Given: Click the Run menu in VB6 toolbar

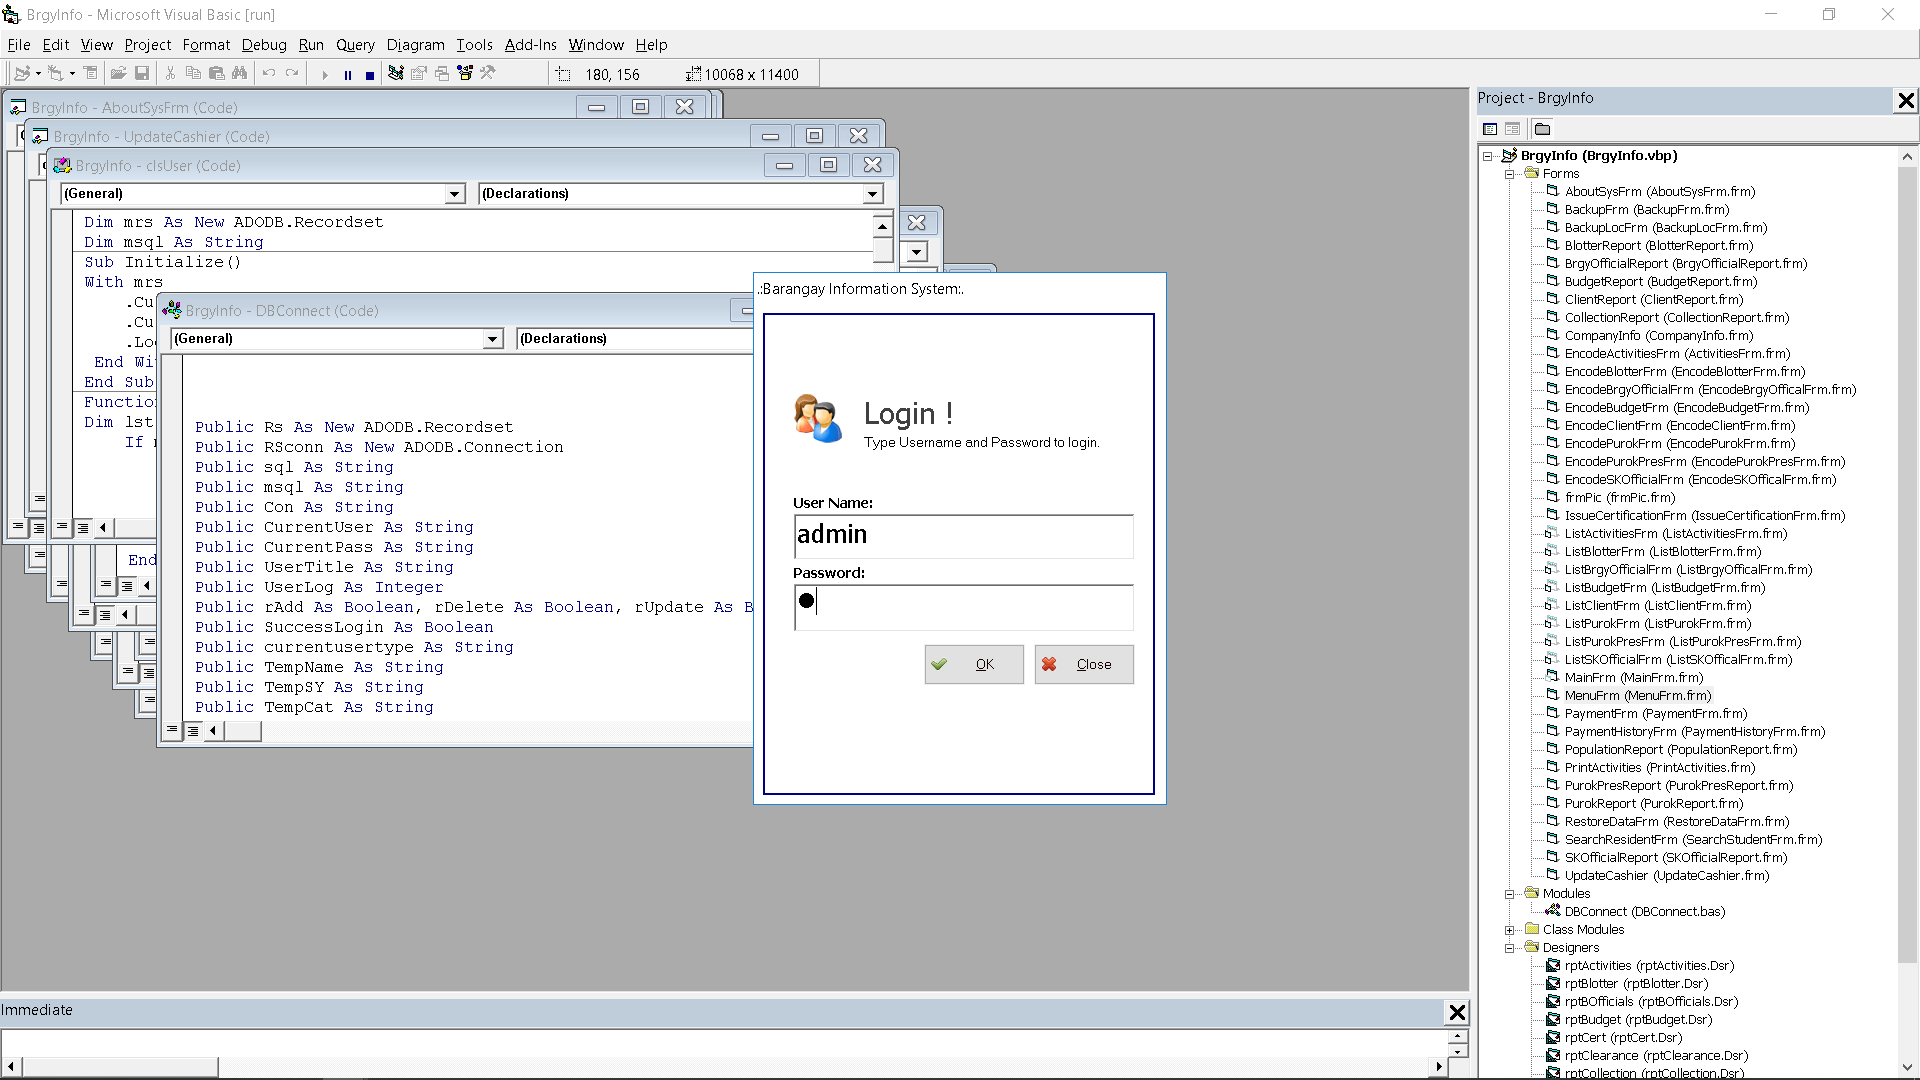Looking at the screenshot, I should [311, 45].
